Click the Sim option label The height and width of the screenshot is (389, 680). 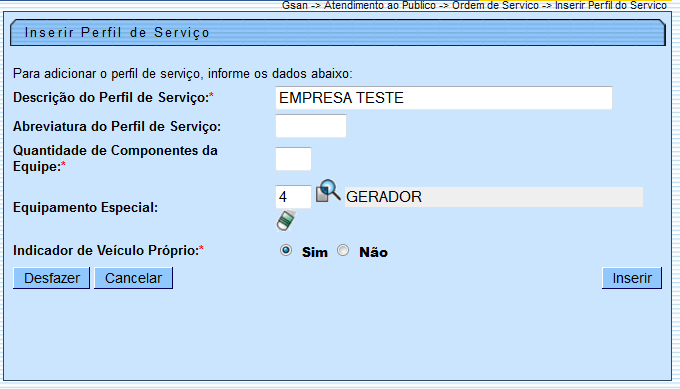click(315, 252)
